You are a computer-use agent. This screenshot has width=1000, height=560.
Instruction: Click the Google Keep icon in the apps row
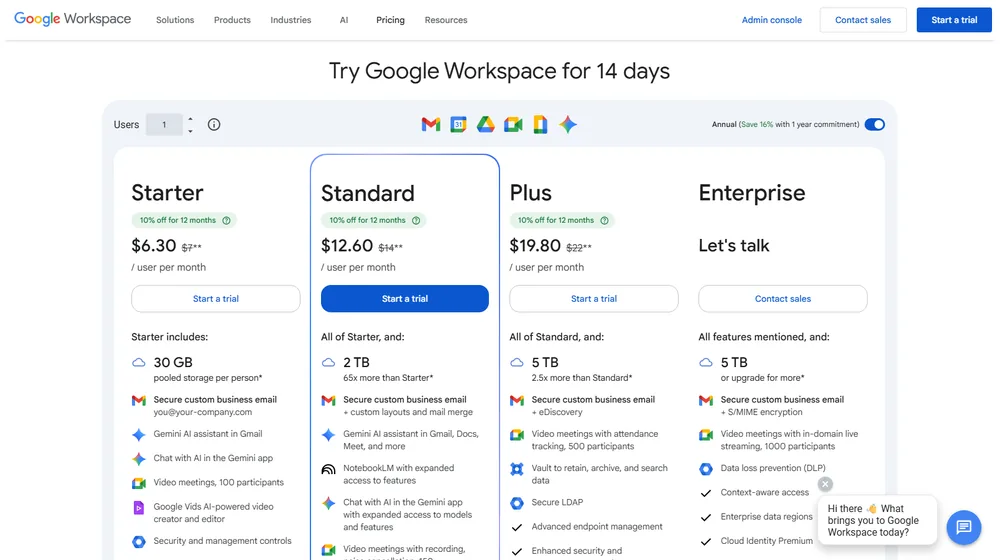(540, 124)
